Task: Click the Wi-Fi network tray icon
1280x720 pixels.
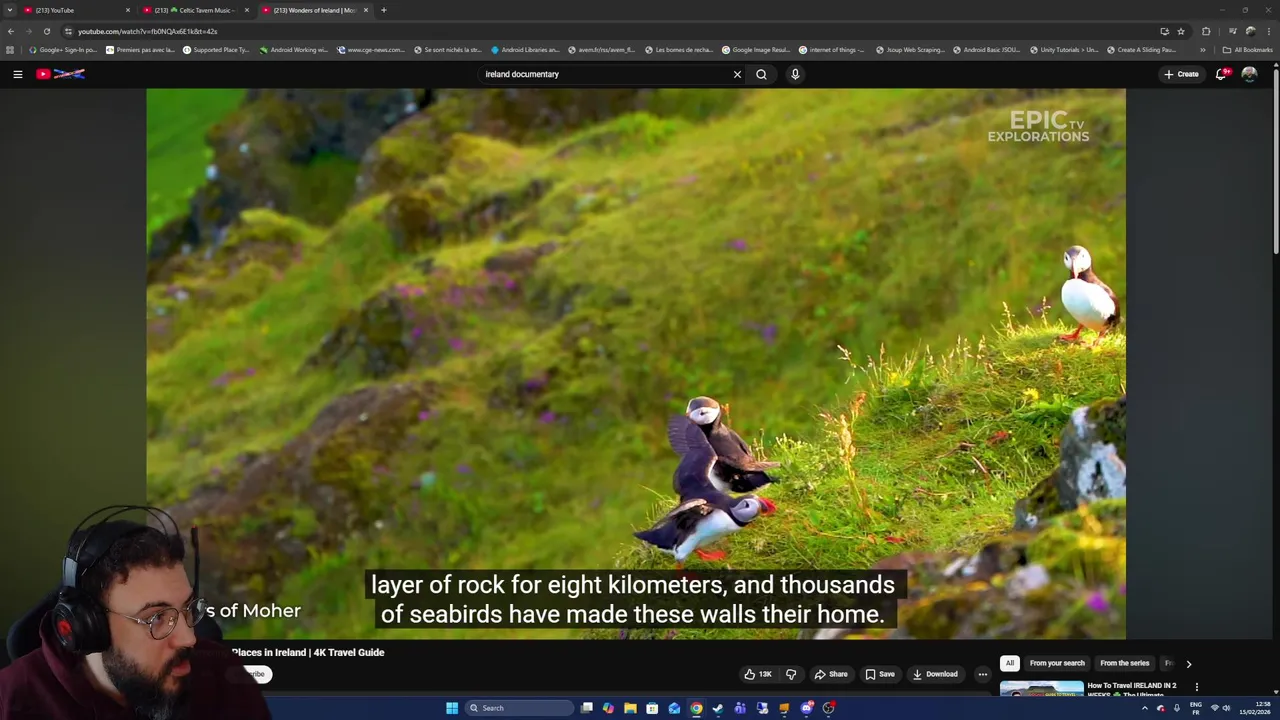Action: 1215,708
